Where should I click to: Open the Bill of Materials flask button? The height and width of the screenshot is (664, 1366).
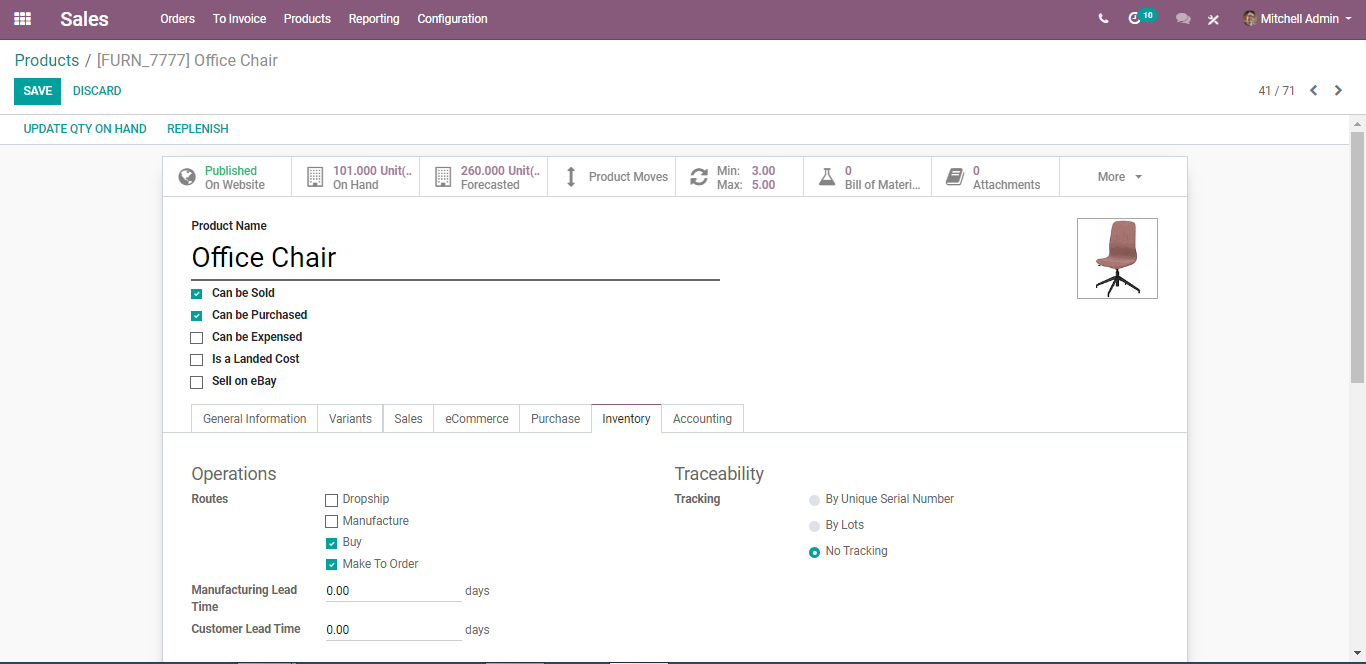[867, 177]
